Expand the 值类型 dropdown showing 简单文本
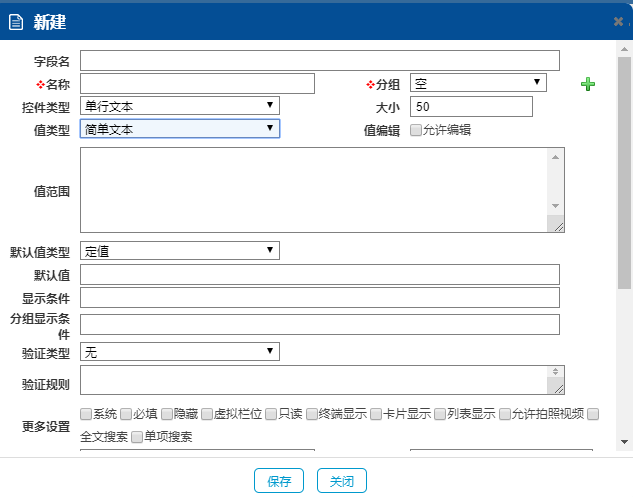 (180, 129)
